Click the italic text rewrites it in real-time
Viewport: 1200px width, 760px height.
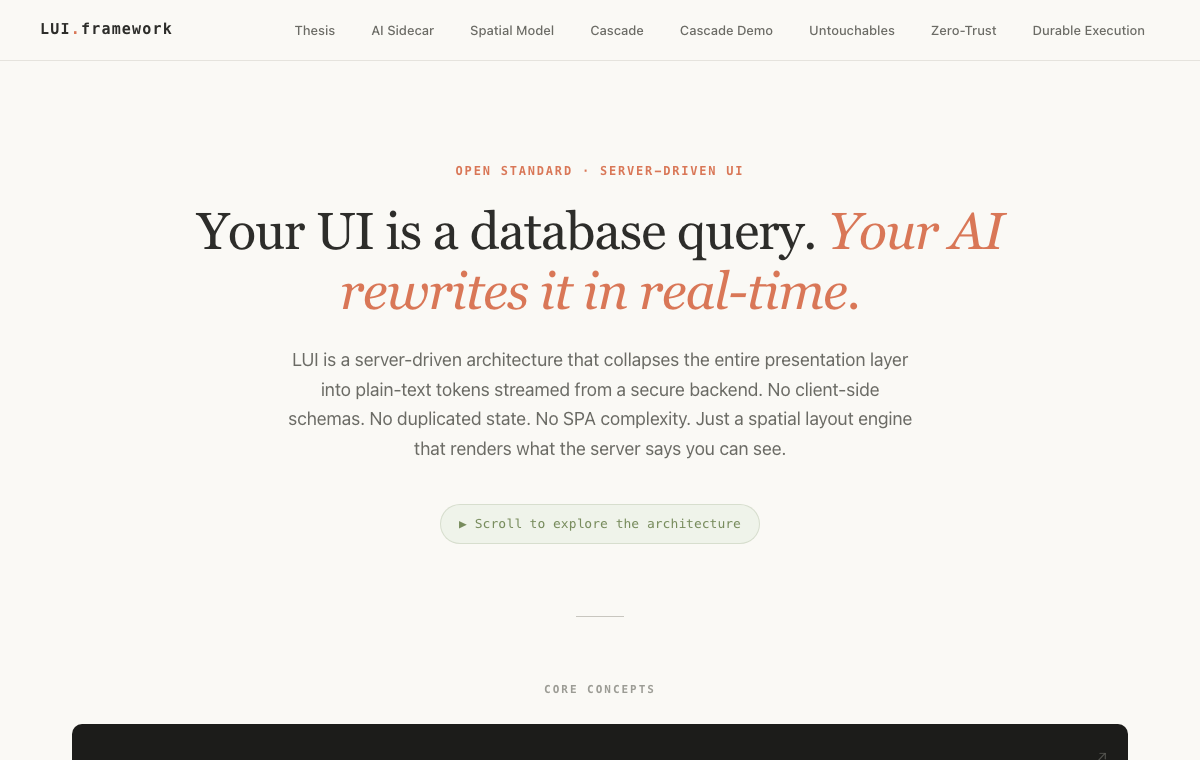tap(600, 292)
